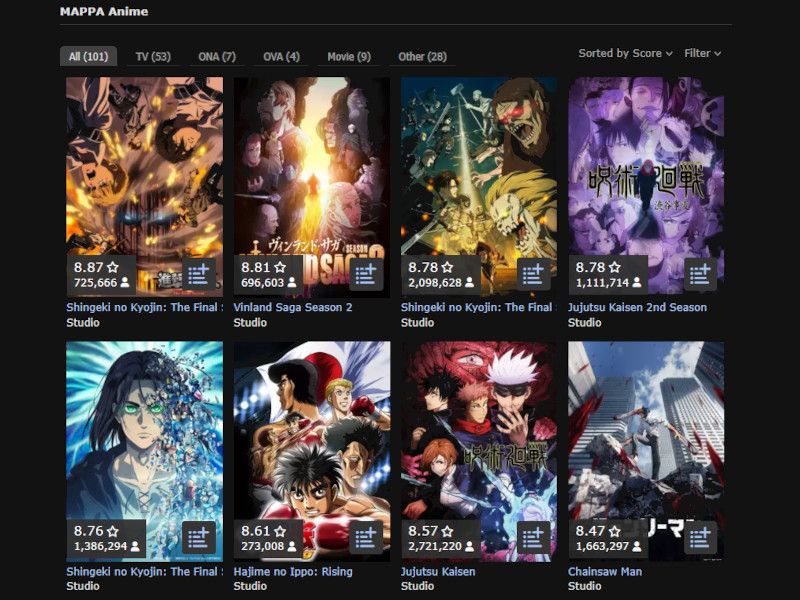The width and height of the screenshot is (800, 600).
Task: Select the add-to-list icon on Jujutsu Kaisen 2nd Season
Action: point(700,274)
